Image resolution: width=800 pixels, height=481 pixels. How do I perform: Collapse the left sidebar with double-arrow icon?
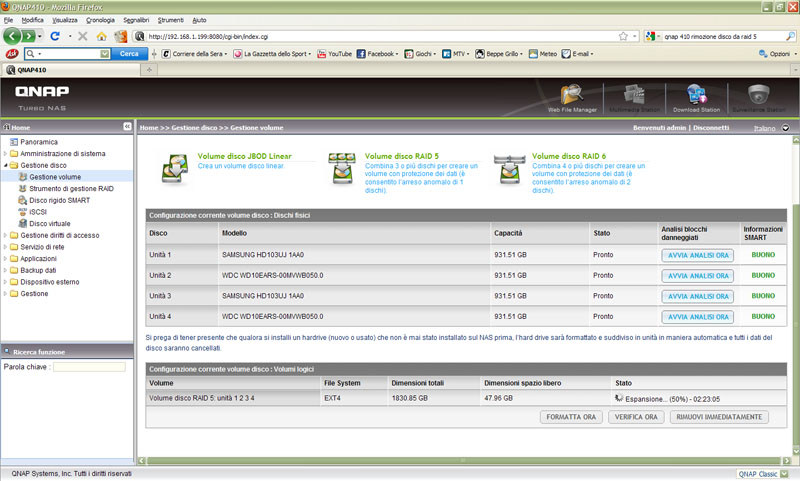pyautogui.click(x=127, y=128)
